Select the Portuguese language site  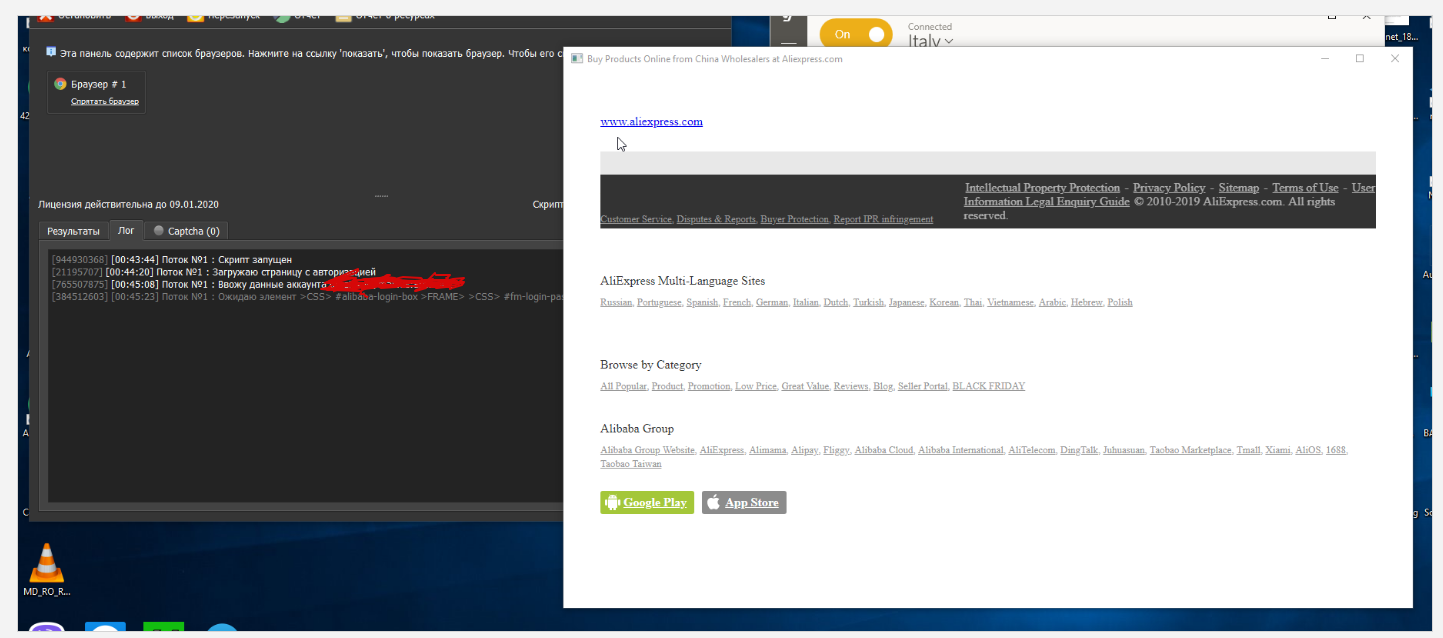pyautogui.click(x=659, y=302)
